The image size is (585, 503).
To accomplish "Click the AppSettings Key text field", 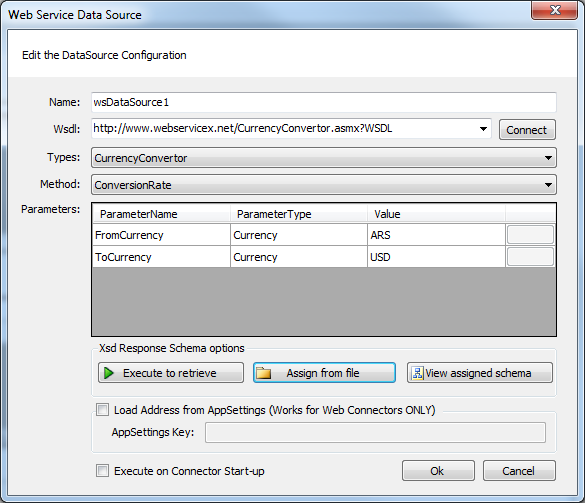I will pos(375,432).
